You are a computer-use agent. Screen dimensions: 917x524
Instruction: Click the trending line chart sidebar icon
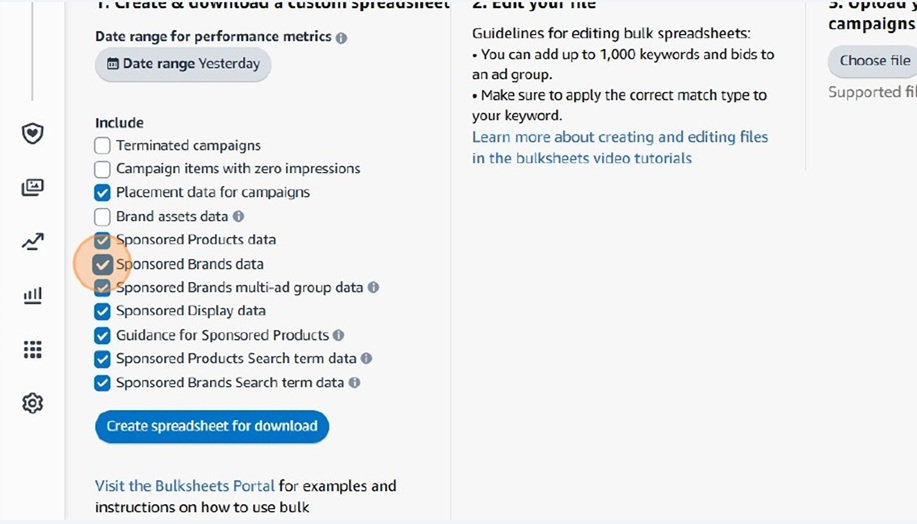coord(33,241)
